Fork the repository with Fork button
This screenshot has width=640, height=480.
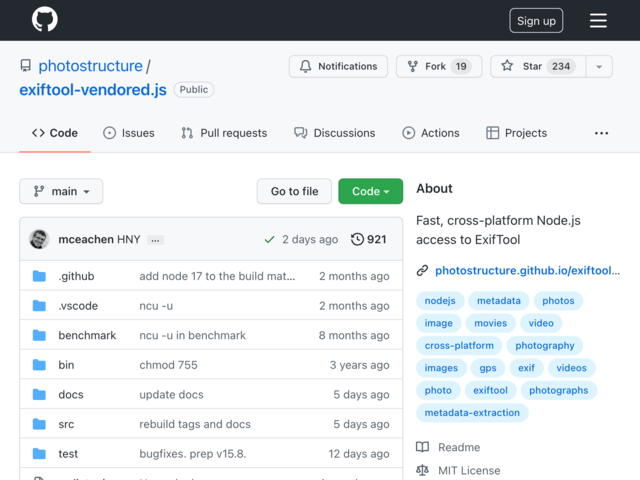pos(439,66)
